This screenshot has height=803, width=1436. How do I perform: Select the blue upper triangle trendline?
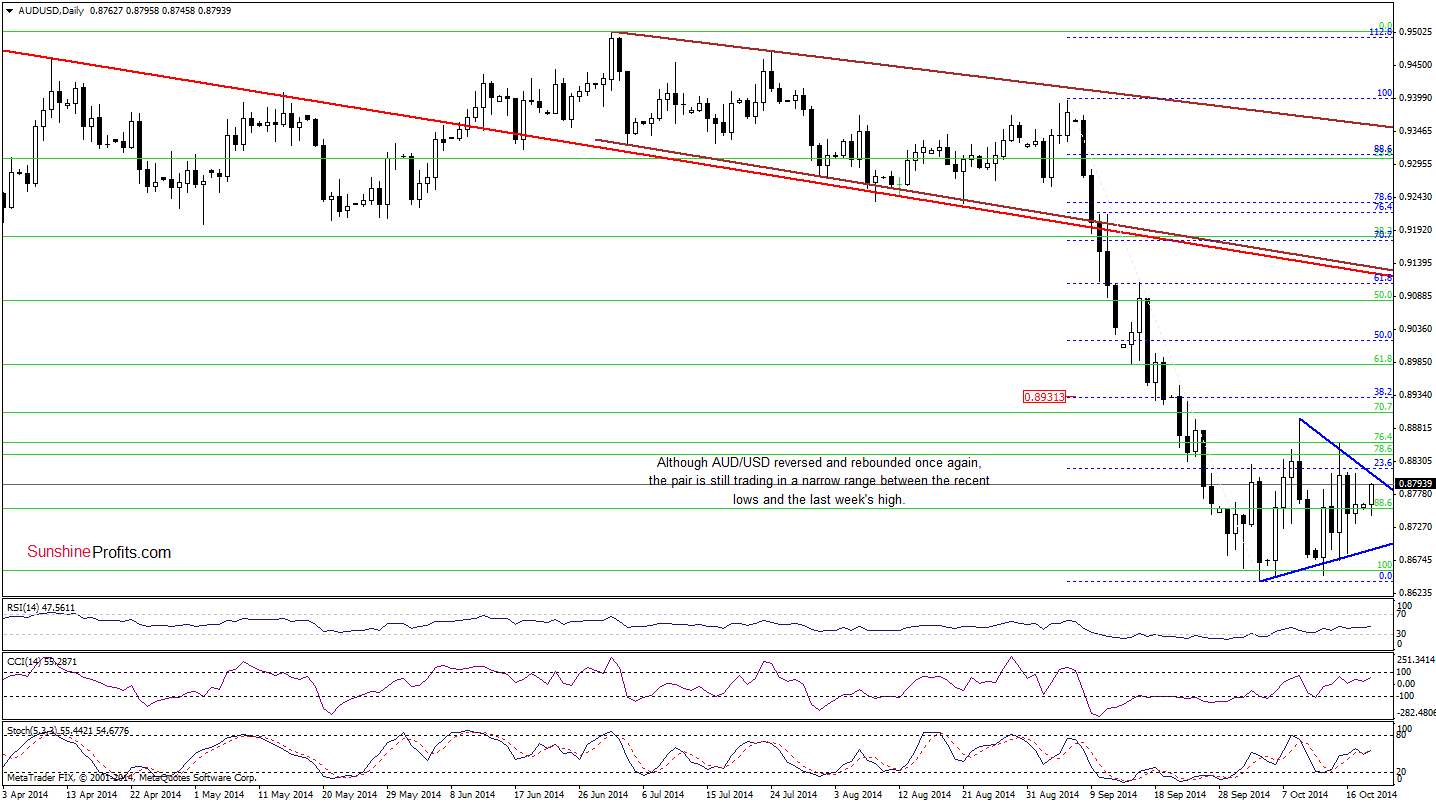point(1345,455)
